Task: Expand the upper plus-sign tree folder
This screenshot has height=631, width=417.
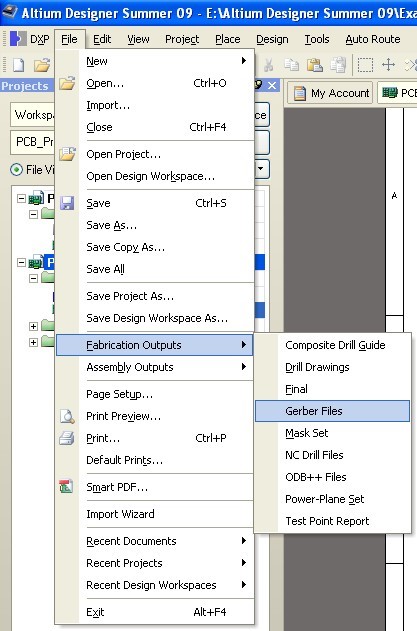Action: (34, 326)
